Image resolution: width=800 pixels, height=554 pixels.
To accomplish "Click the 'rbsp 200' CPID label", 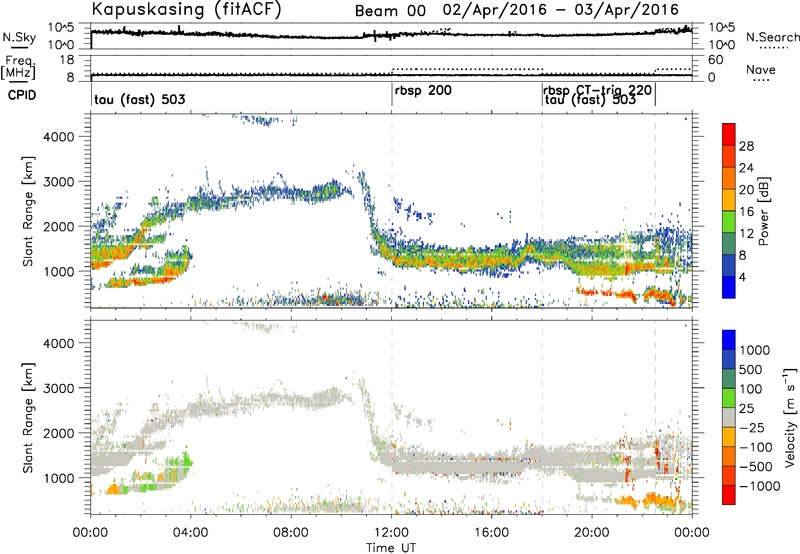I will point(423,91).
